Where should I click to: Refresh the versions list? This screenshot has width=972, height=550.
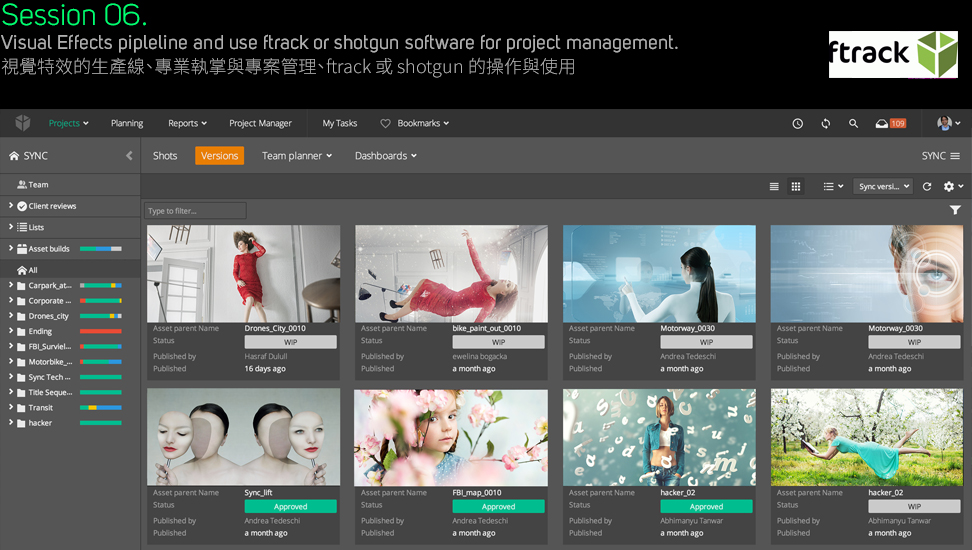[x=927, y=187]
